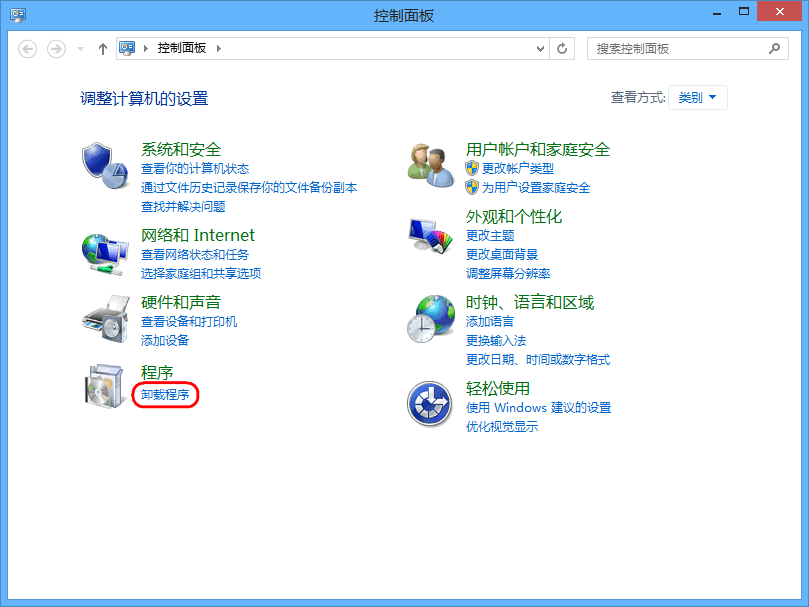Screen dimensions: 809x607
Task: Open the 外观和个性化 monitor icon
Action: [431, 236]
